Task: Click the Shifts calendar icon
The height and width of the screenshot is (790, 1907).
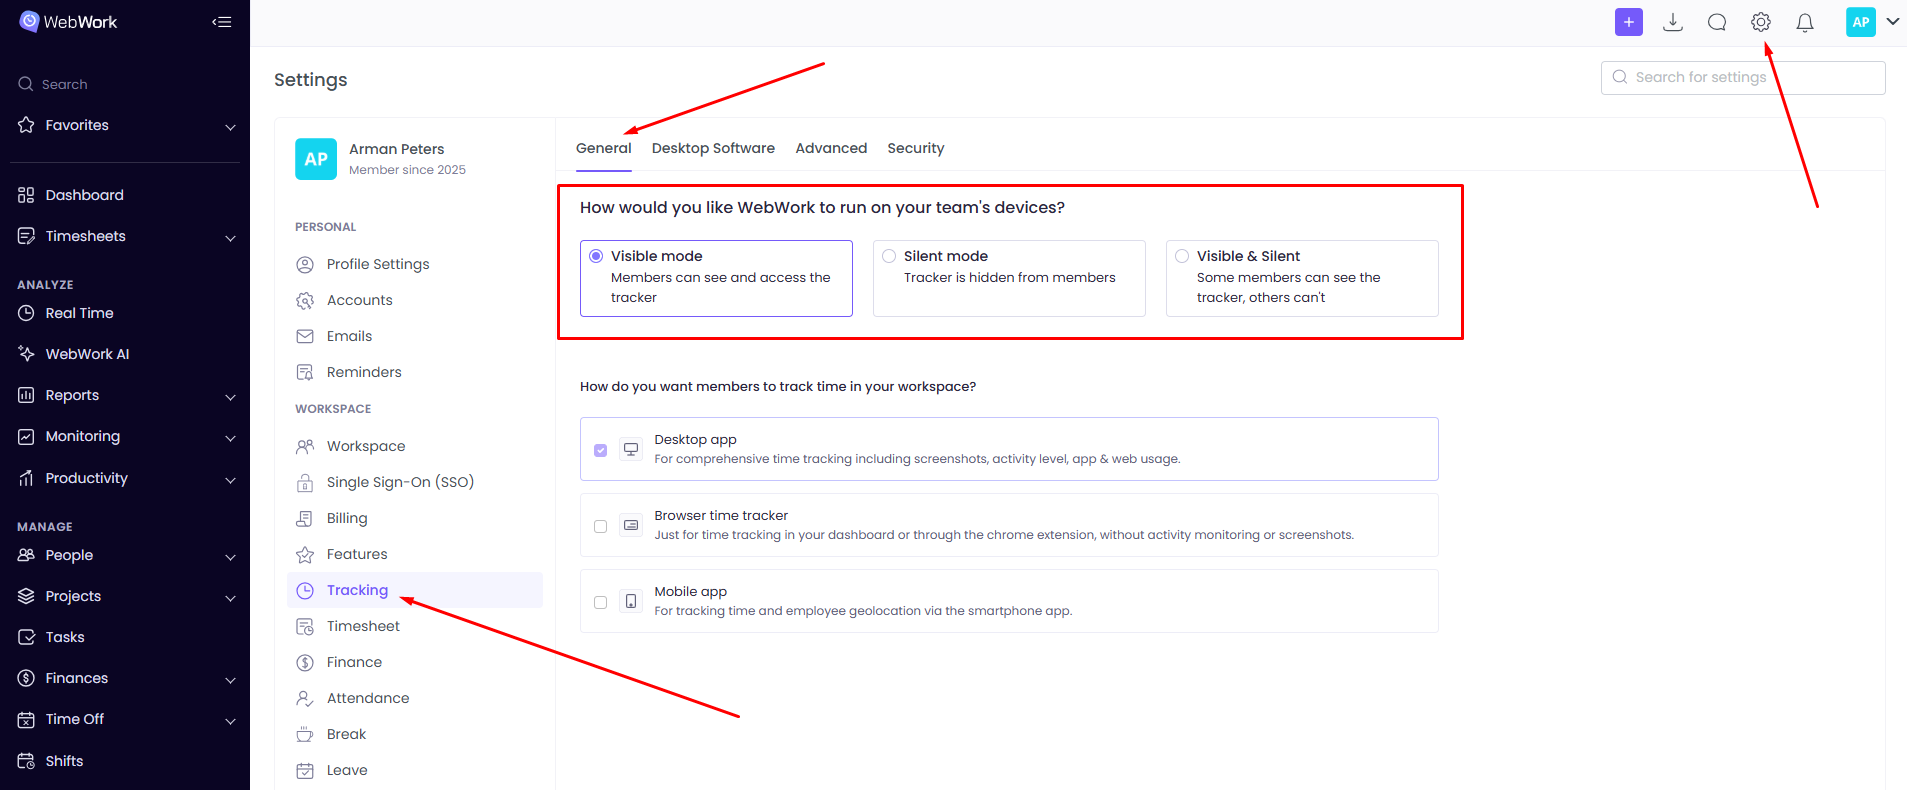Action: pos(26,761)
